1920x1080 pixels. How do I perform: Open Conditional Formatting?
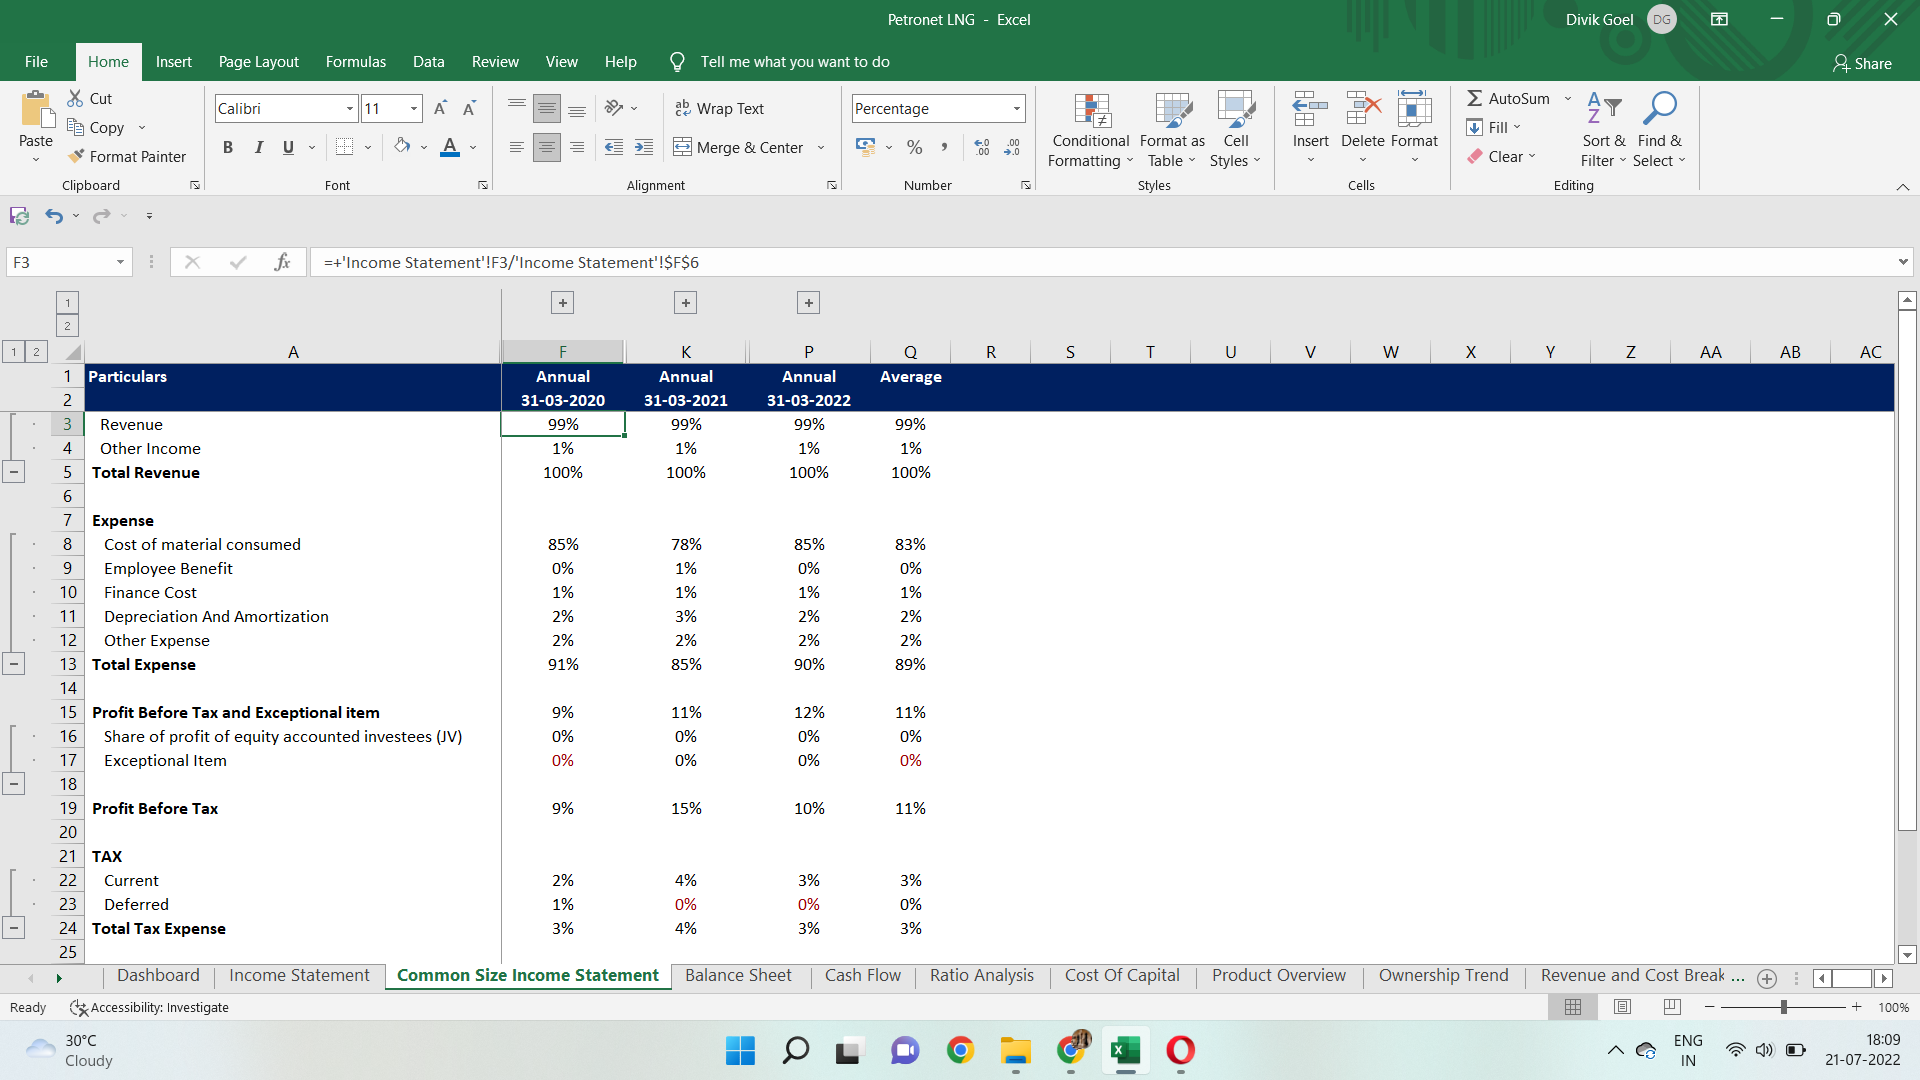pos(1091,131)
